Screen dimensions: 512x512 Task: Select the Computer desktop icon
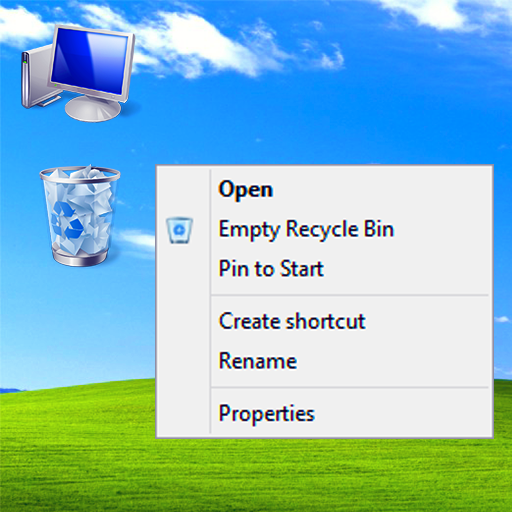78,73
